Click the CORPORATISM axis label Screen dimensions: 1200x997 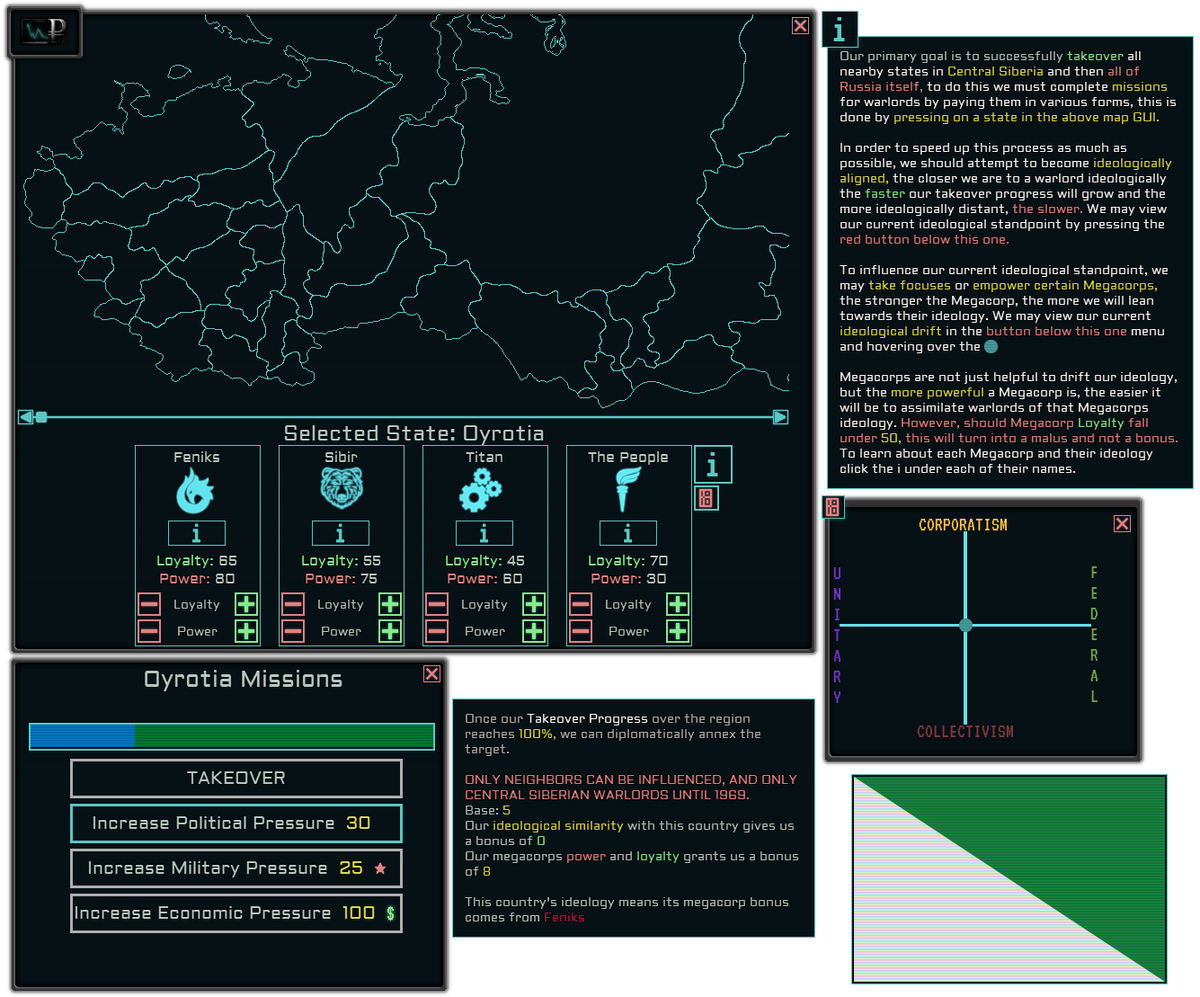(963, 525)
